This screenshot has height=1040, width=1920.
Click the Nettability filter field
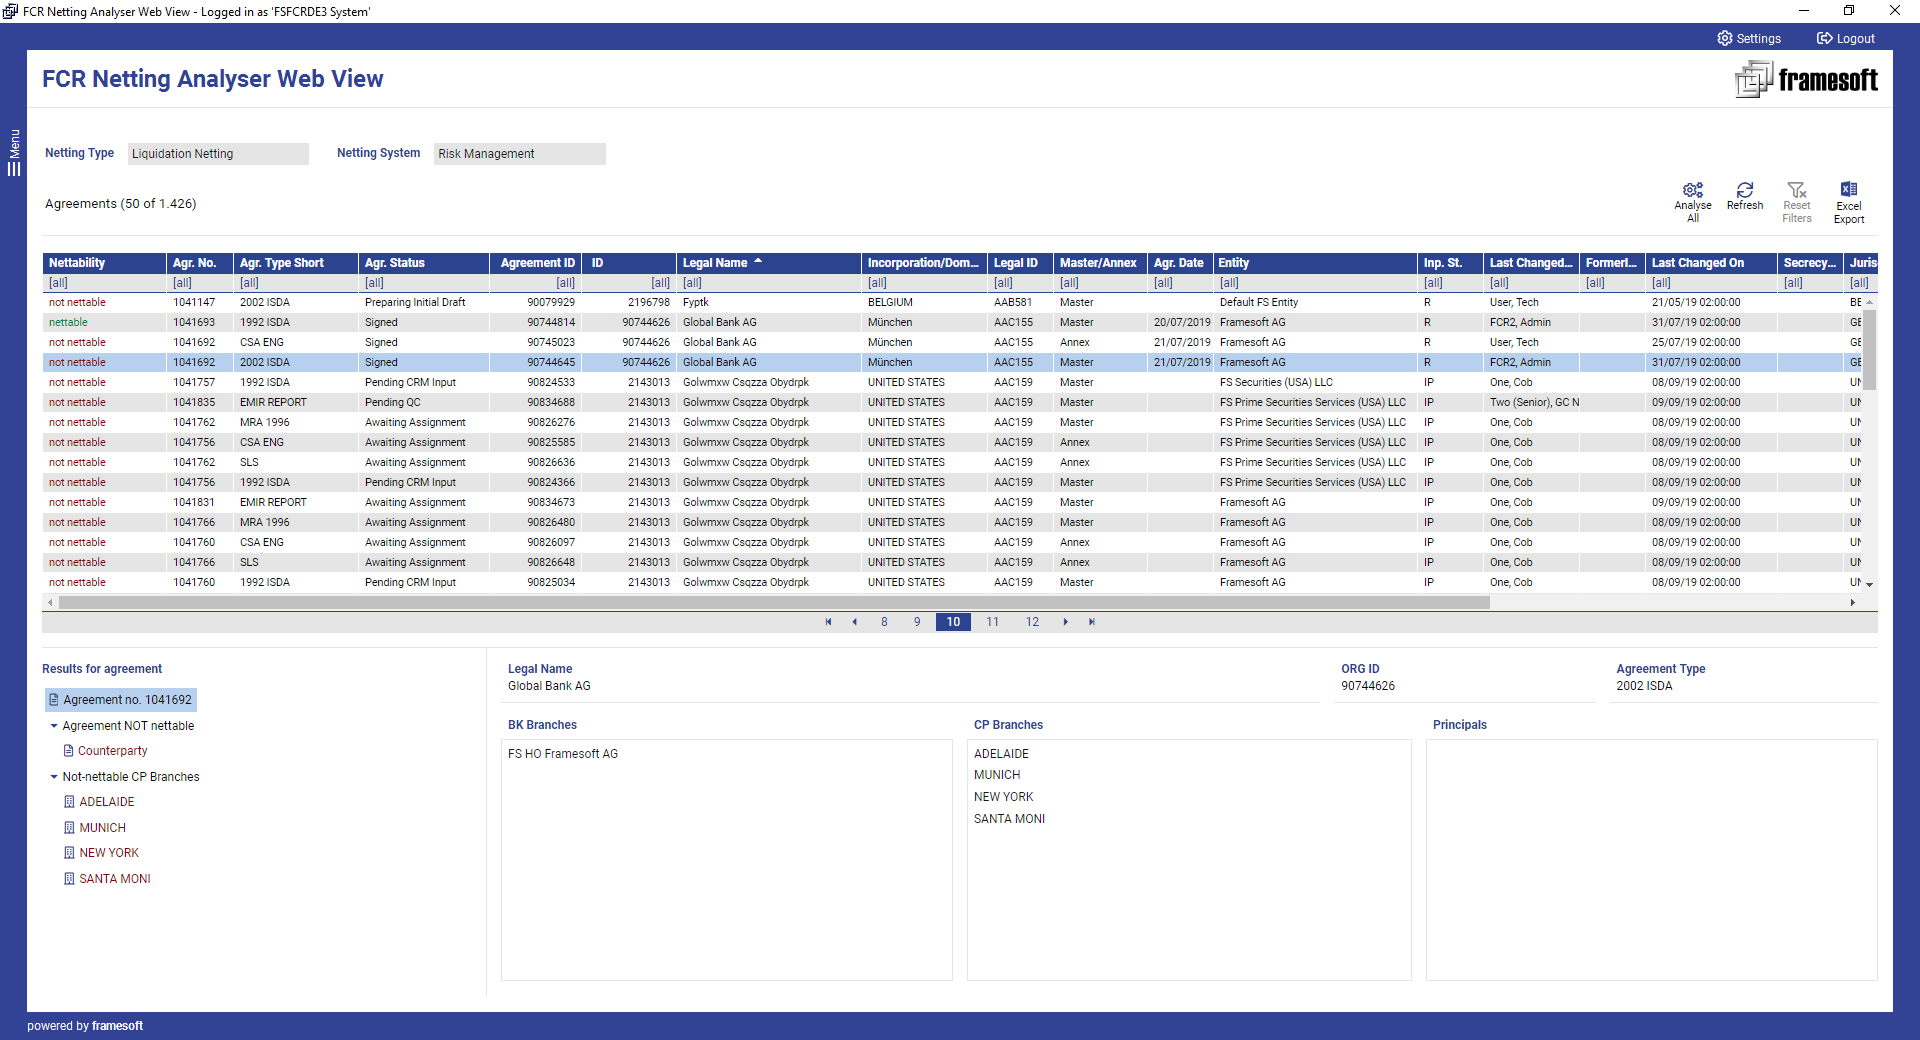[x=104, y=283]
